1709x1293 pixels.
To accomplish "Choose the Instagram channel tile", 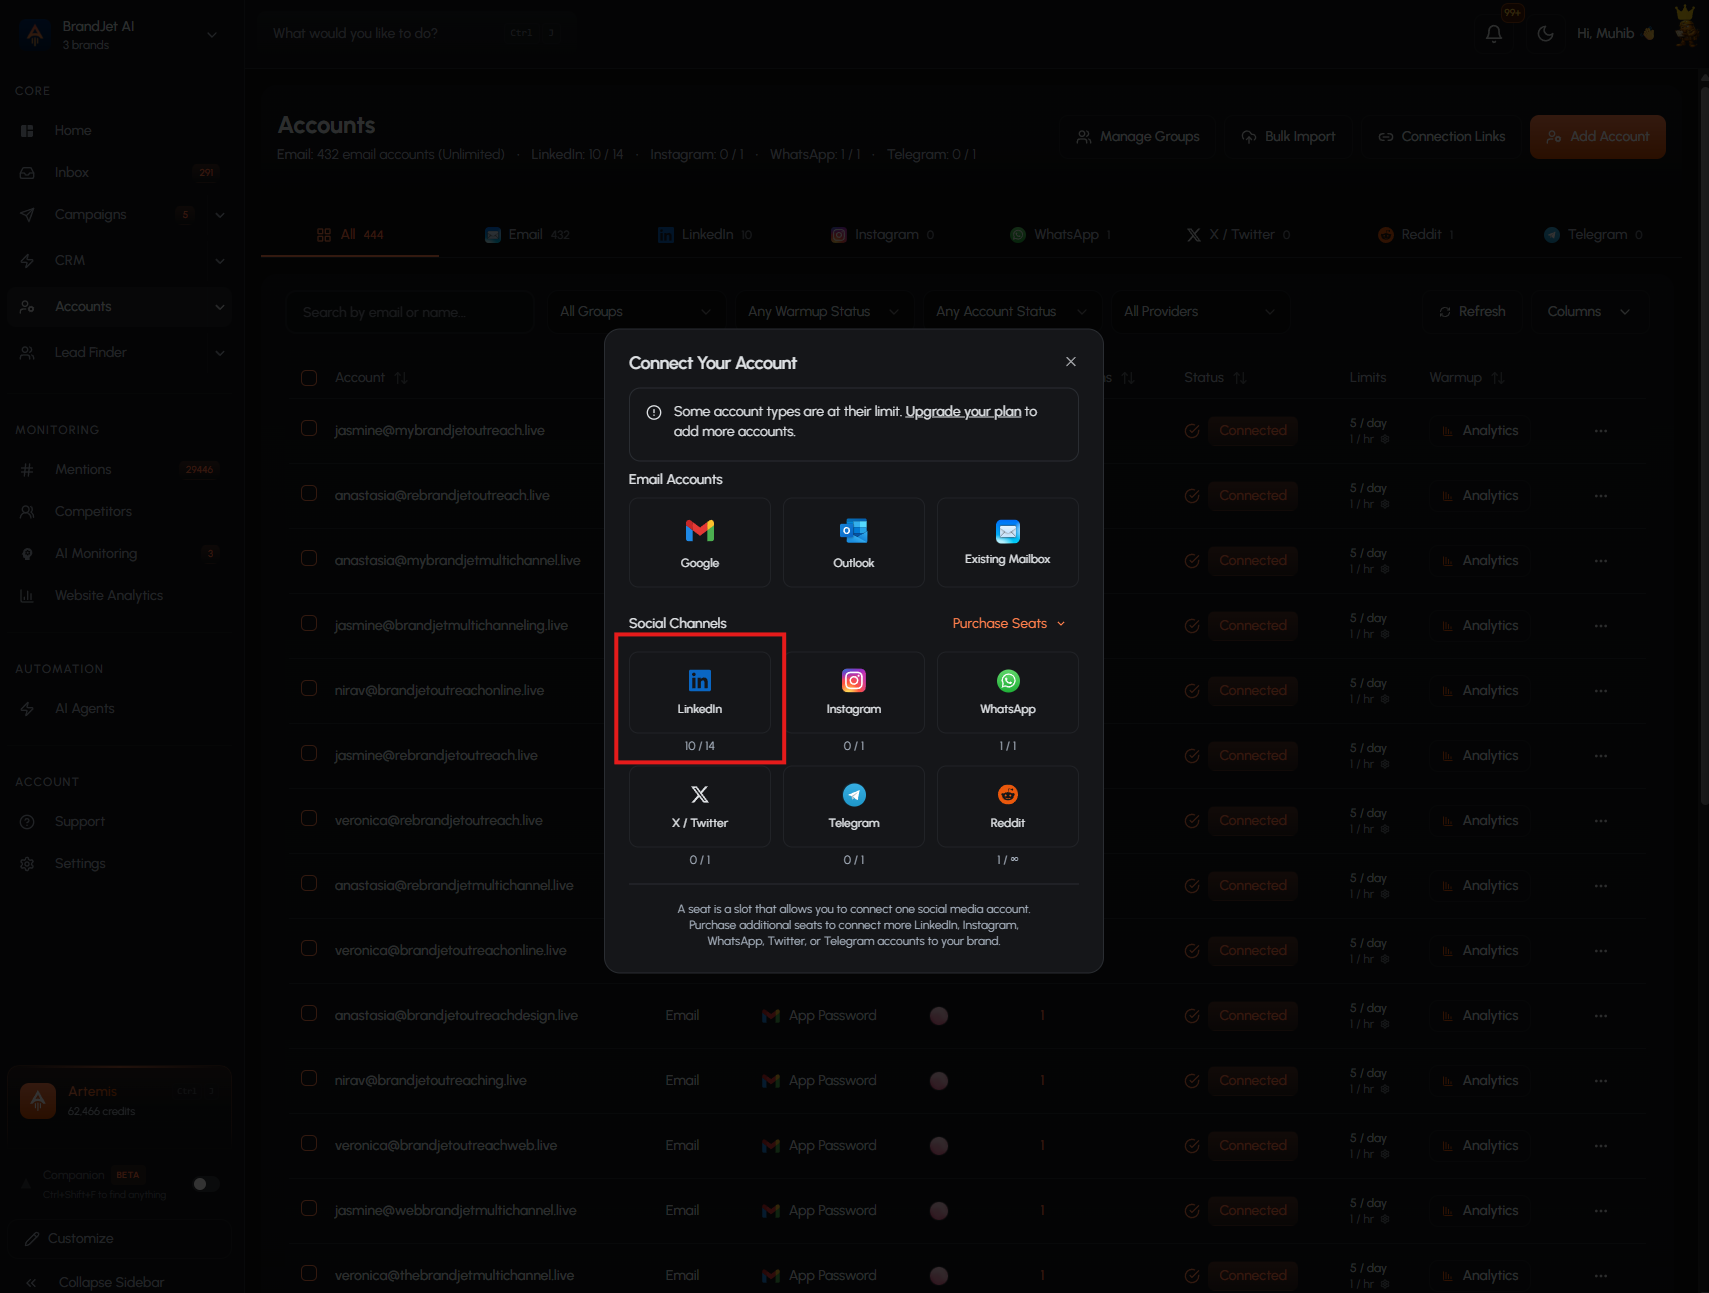I will coord(853,692).
